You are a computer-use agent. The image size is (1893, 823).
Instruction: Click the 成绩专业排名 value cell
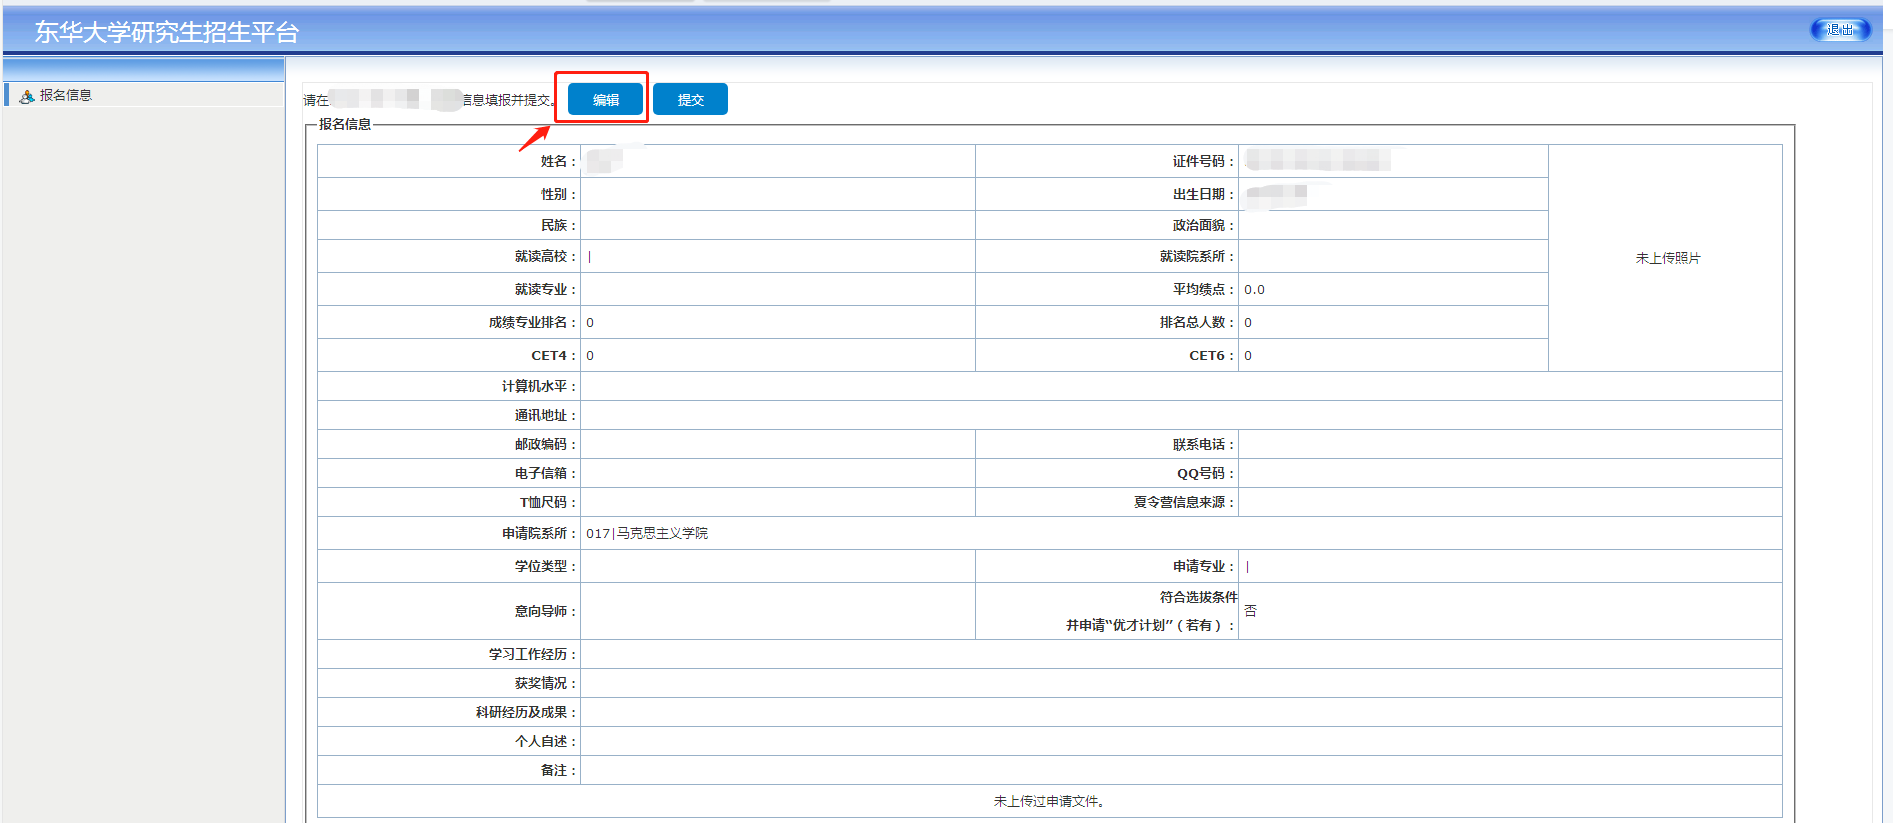(590, 323)
